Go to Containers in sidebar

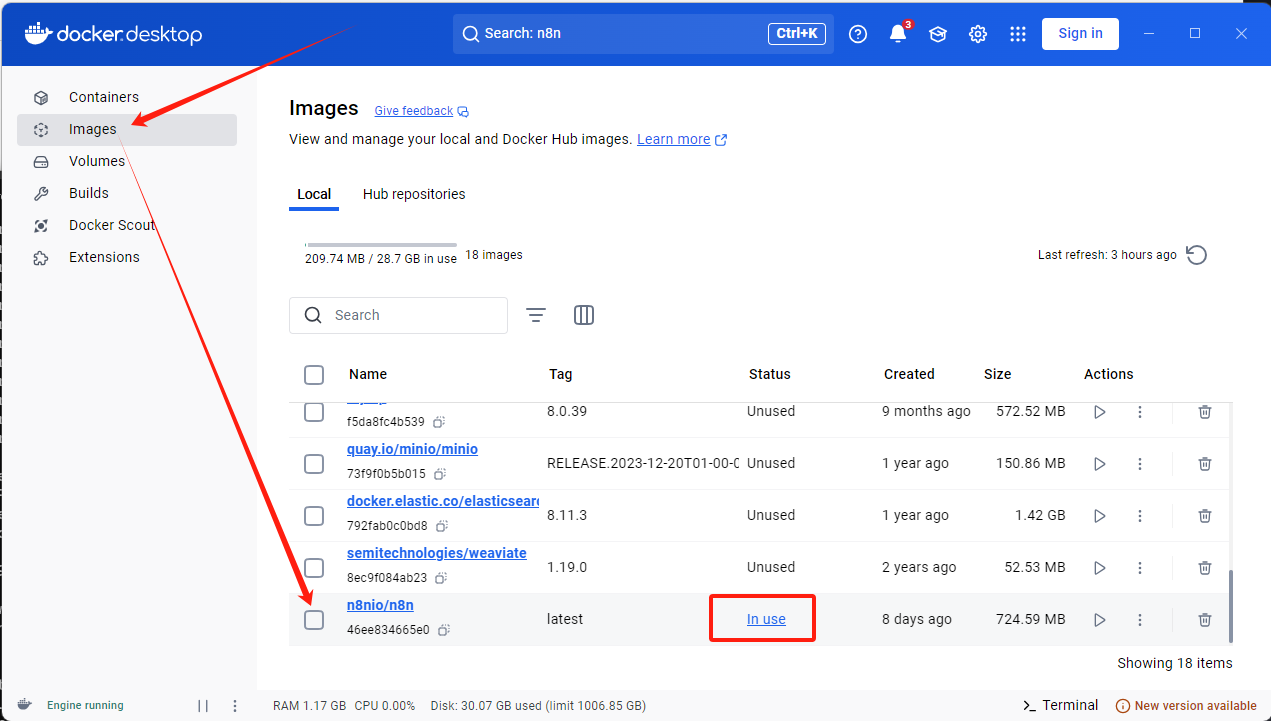click(127, 98)
